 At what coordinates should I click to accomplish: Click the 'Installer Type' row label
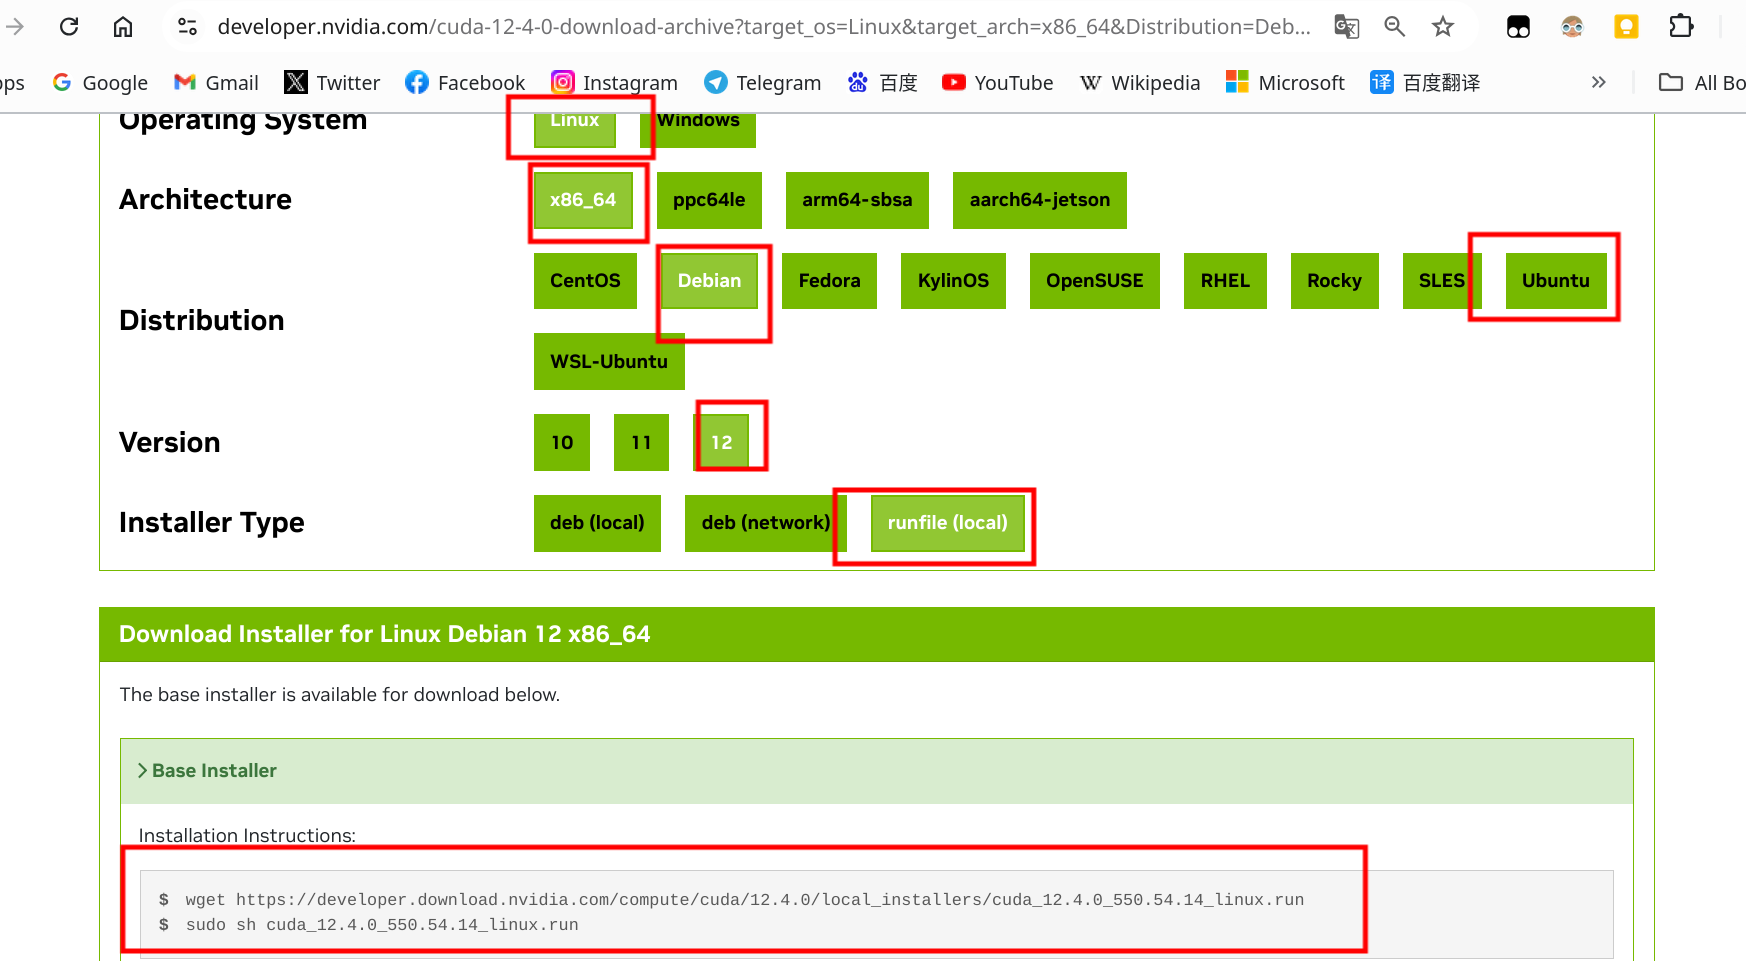point(212,523)
